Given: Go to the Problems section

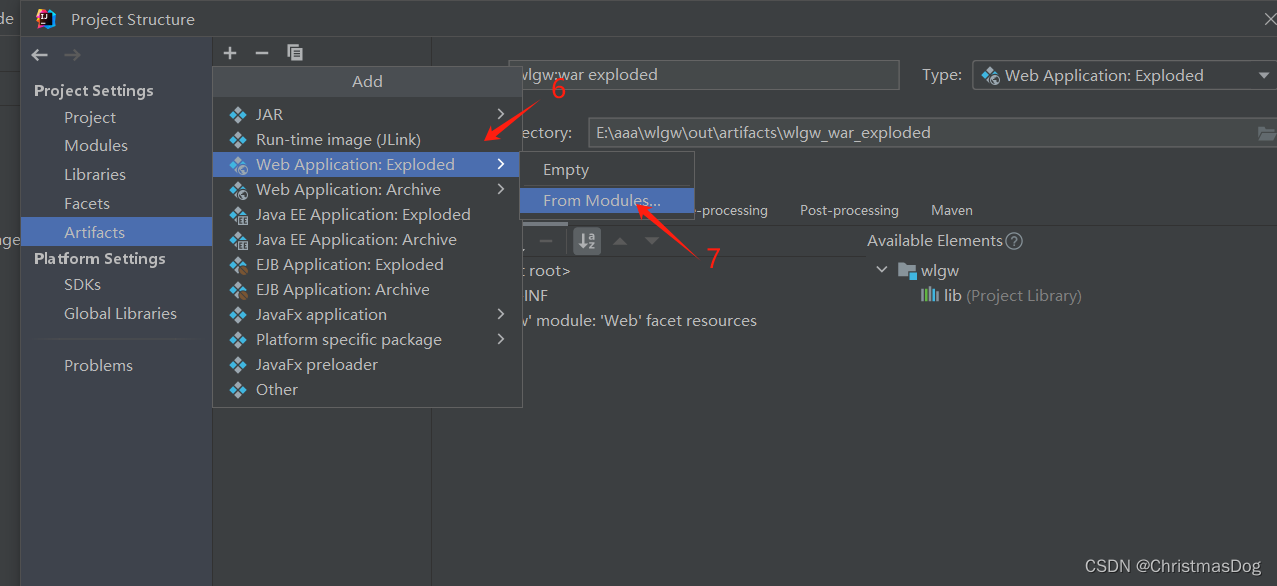Looking at the screenshot, I should 98,365.
